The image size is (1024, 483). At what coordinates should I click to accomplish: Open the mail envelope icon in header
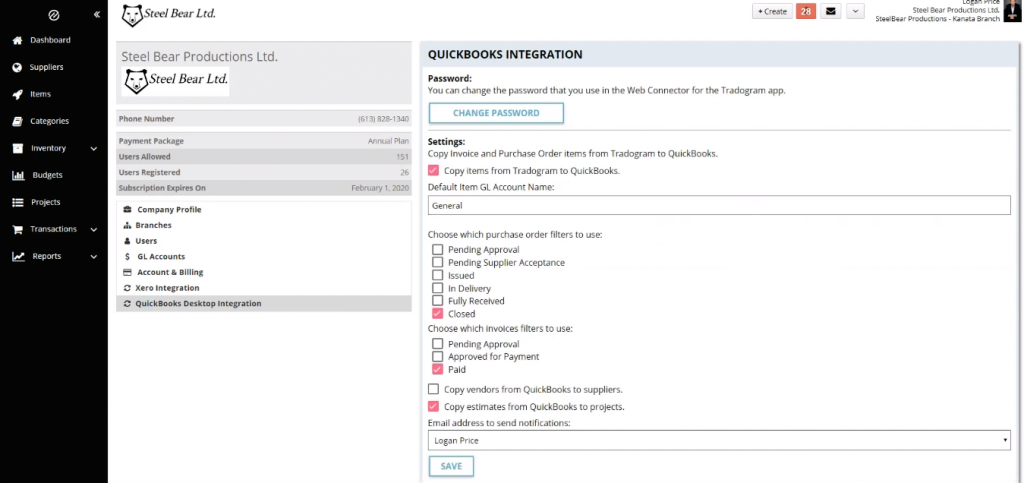[x=830, y=11]
